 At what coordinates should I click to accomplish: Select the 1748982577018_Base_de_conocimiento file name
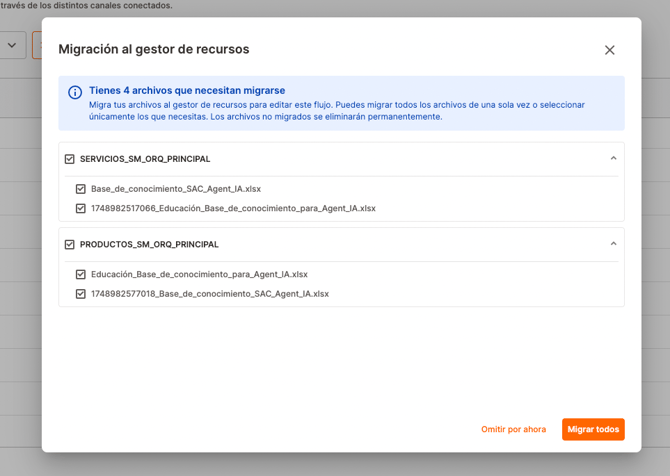click(209, 294)
